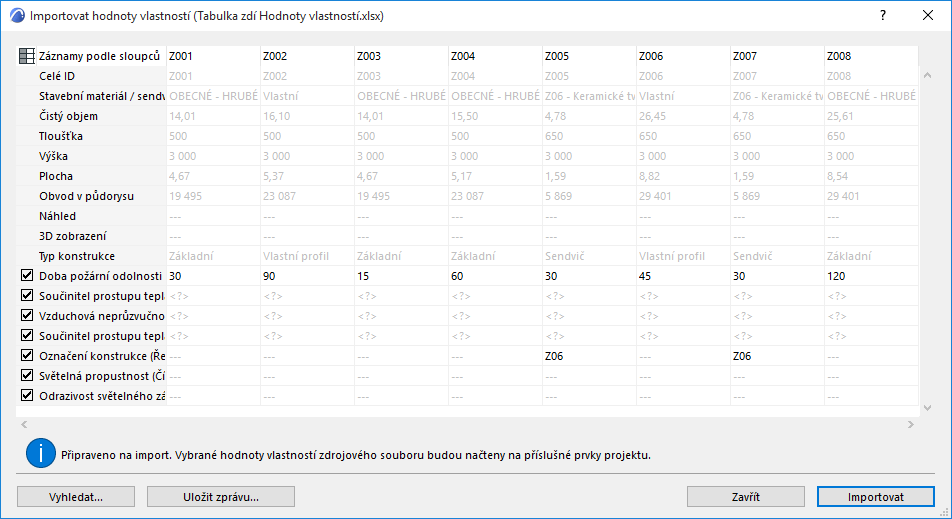Click the records-by-columns table icon

pyautogui.click(x=27, y=56)
